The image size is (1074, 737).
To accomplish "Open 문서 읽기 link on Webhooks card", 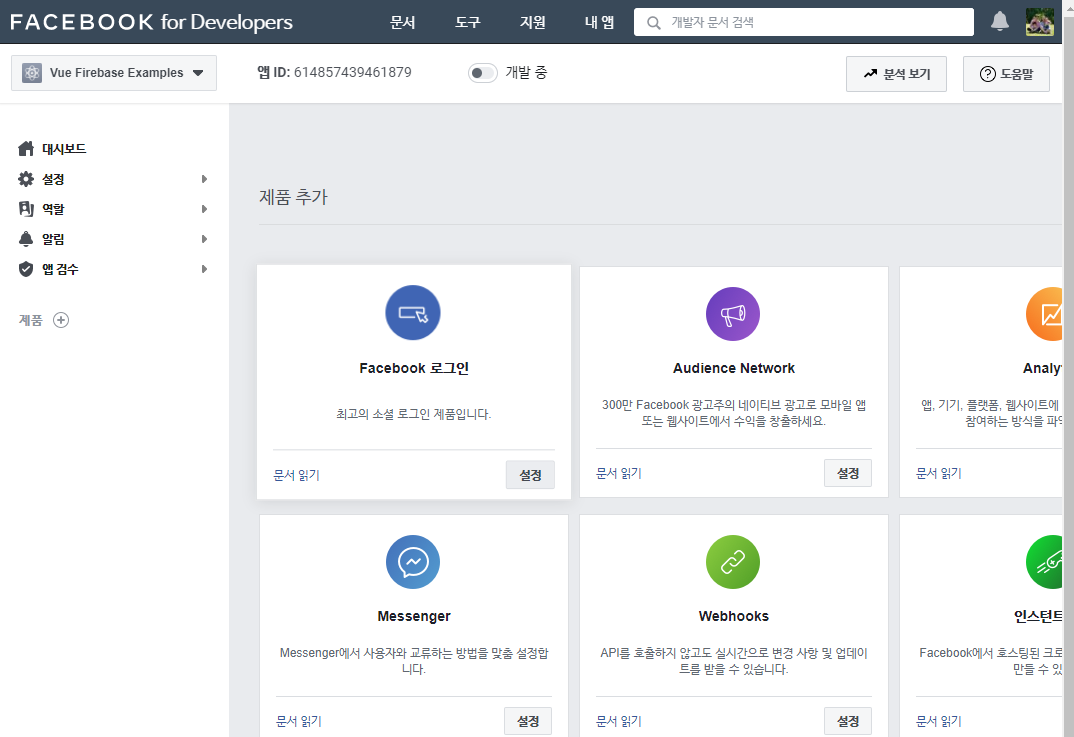I will tap(619, 721).
